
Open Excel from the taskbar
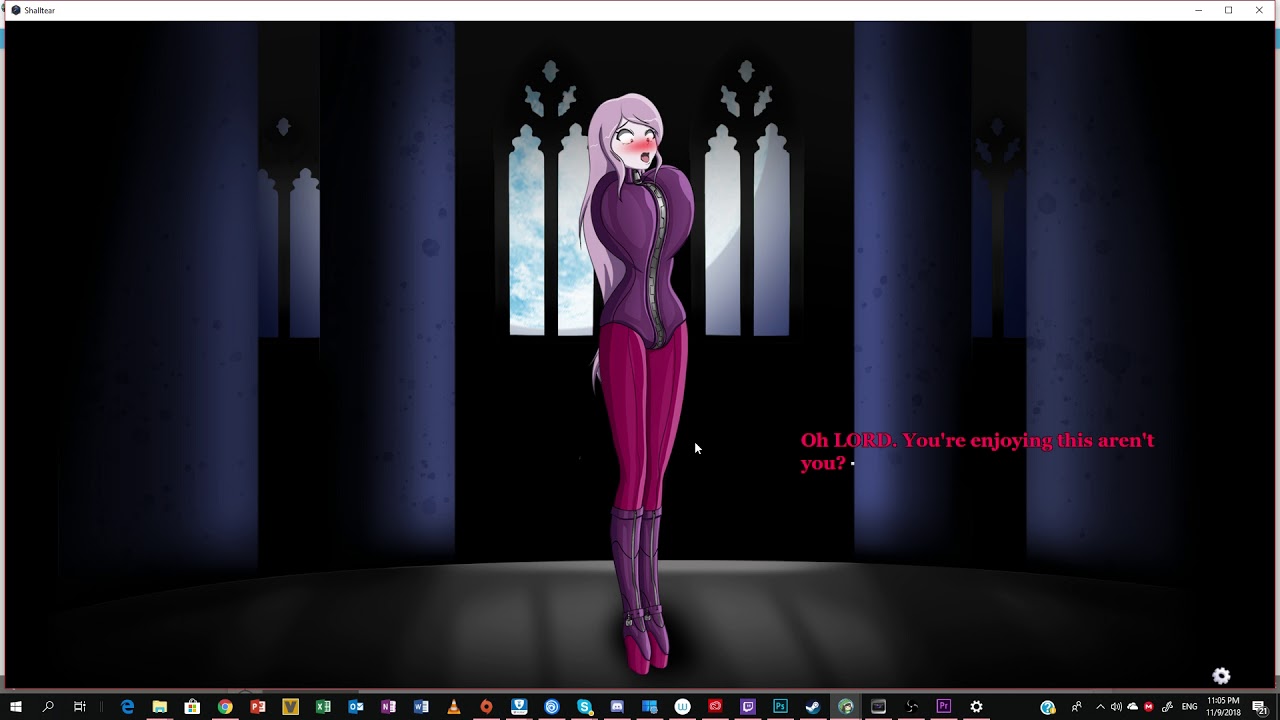click(323, 707)
